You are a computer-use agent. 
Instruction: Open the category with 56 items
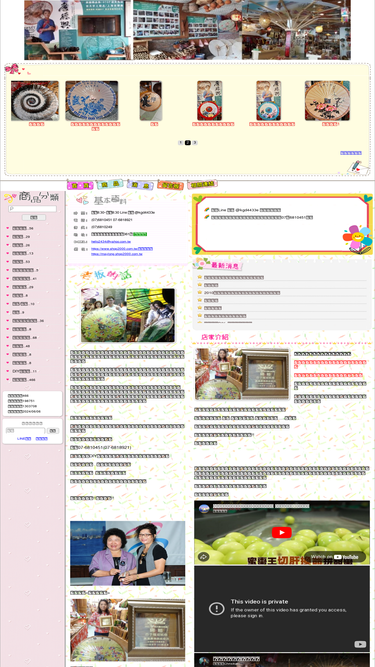tap(23, 228)
